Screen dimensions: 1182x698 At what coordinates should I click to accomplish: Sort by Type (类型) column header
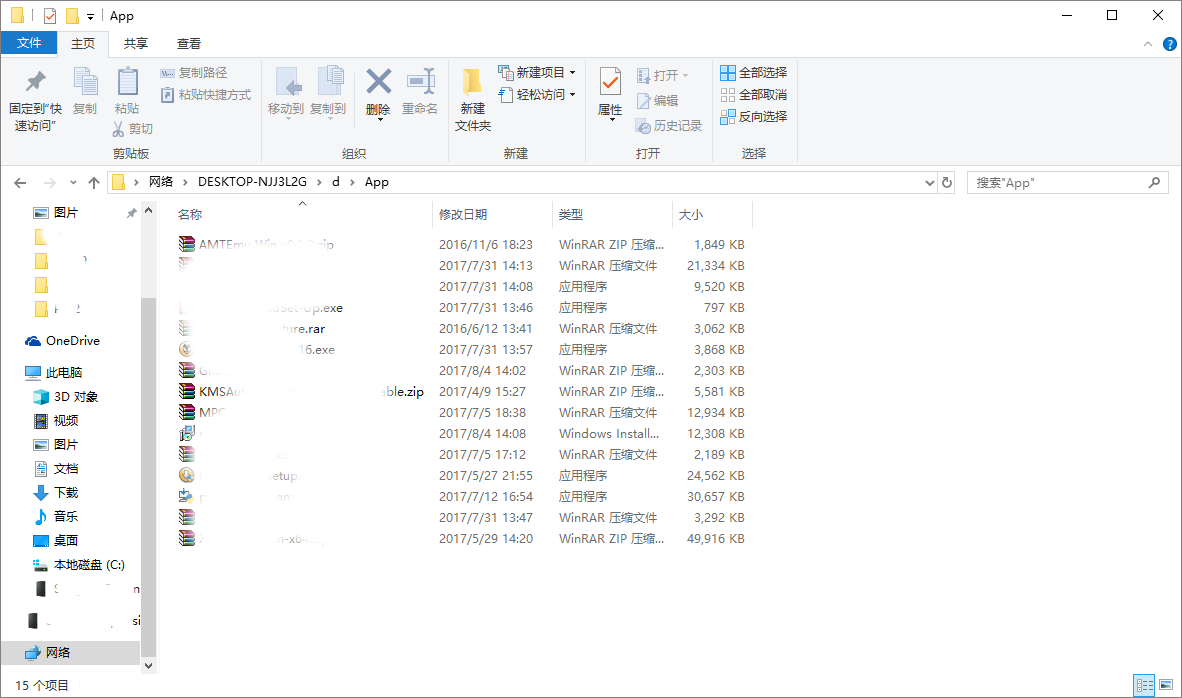pos(612,215)
